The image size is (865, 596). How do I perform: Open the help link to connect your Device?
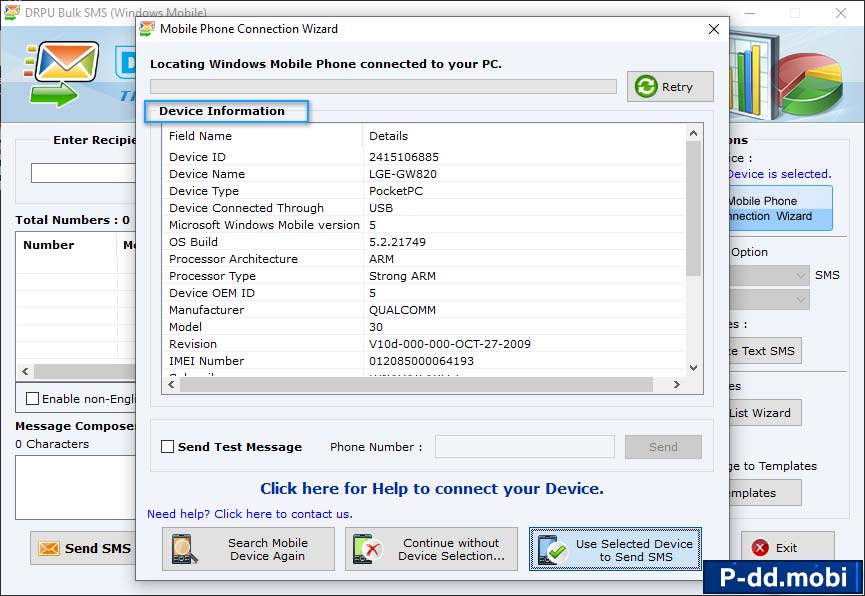432,489
